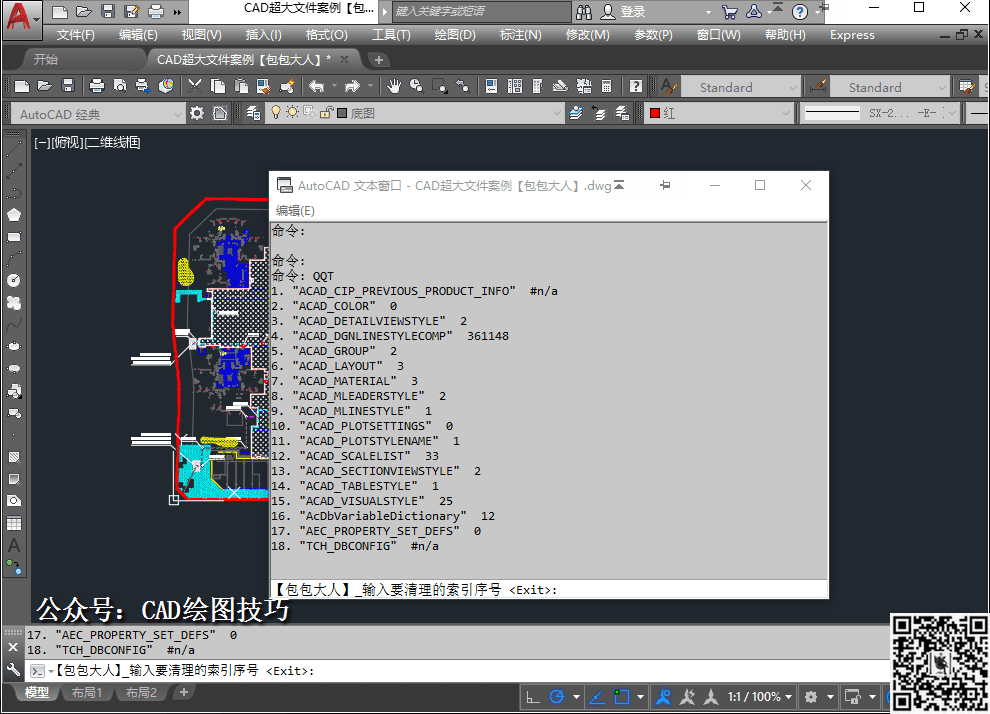Open the 绘图(D) menu

[455, 35]
